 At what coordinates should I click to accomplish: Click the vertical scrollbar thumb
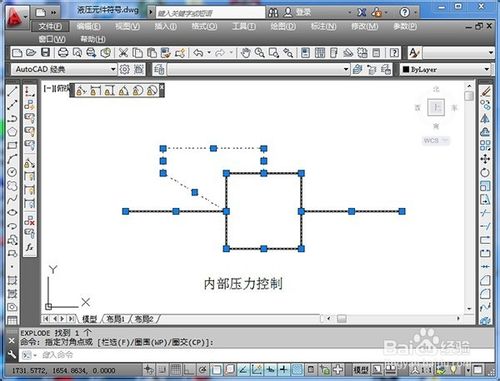point(469,96)
